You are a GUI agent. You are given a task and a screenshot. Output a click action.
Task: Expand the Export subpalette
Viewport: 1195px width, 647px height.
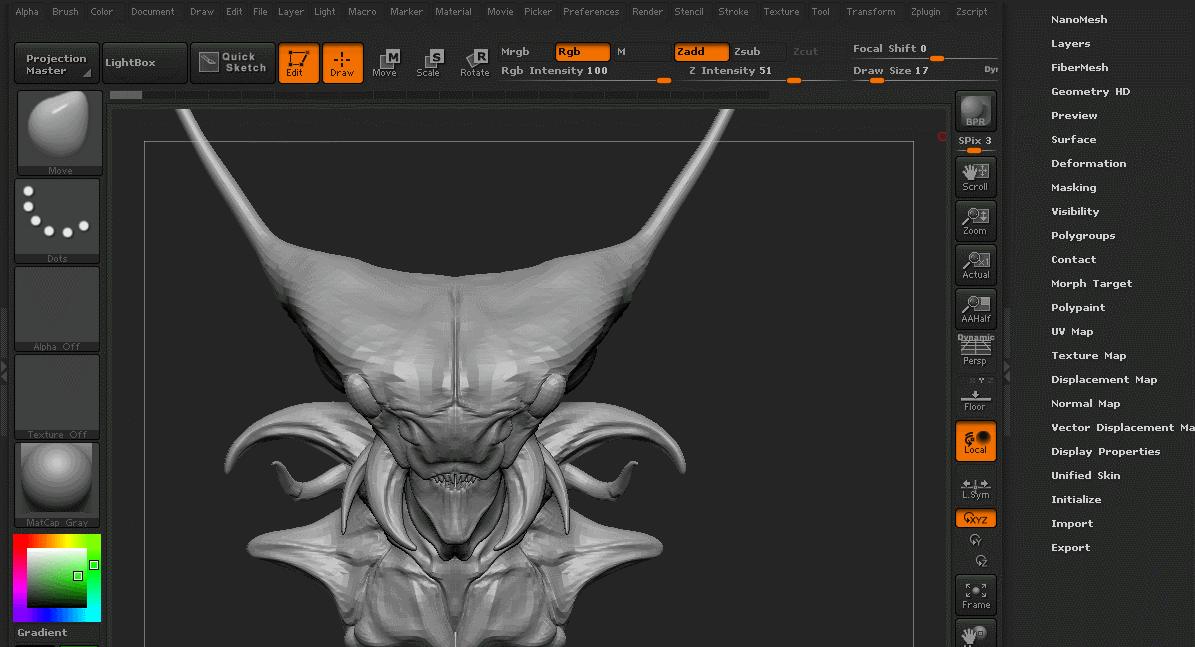click(x=1071, y=548)
